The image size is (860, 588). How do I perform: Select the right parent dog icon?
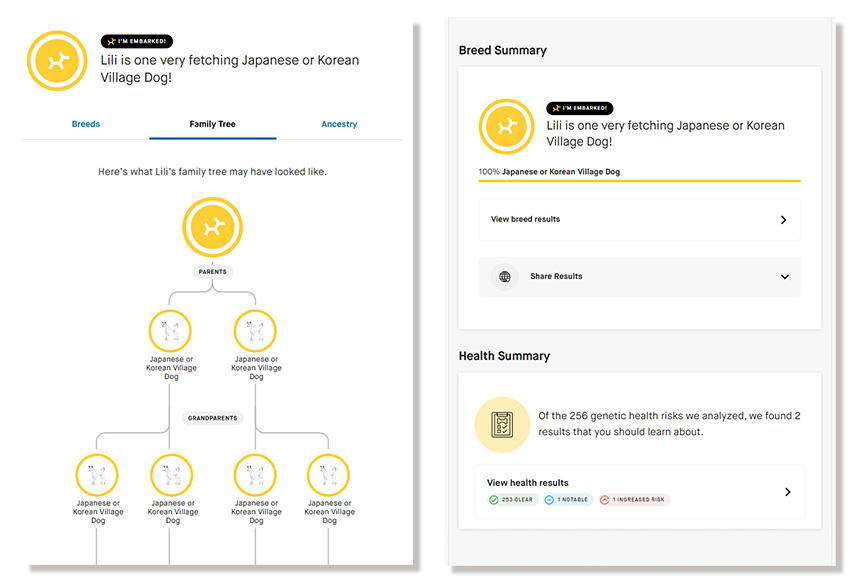[x=255, y=331]
